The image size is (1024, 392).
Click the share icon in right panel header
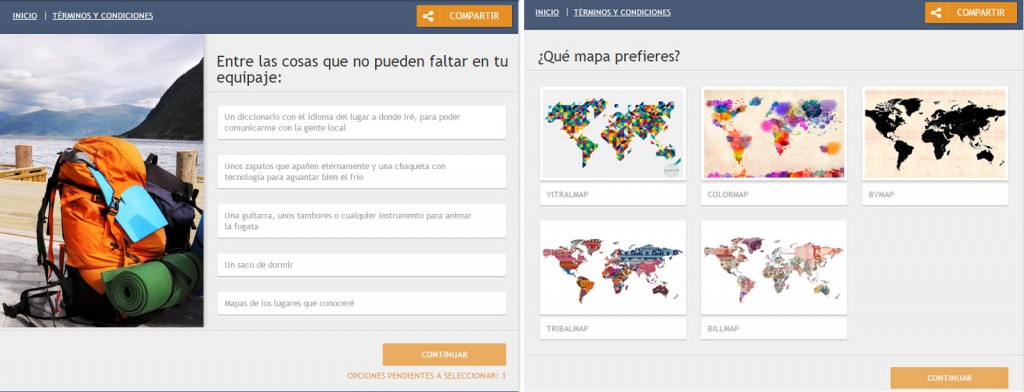point(936,12)
